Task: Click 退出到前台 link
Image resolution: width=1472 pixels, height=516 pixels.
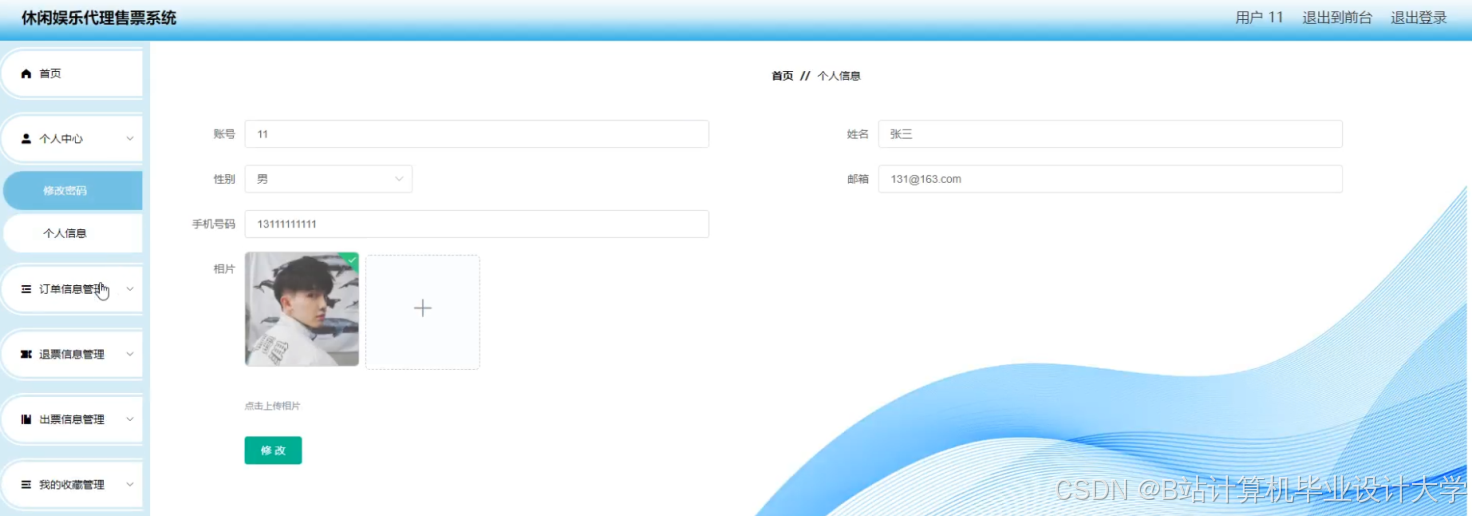Action: pos(1337,17)
